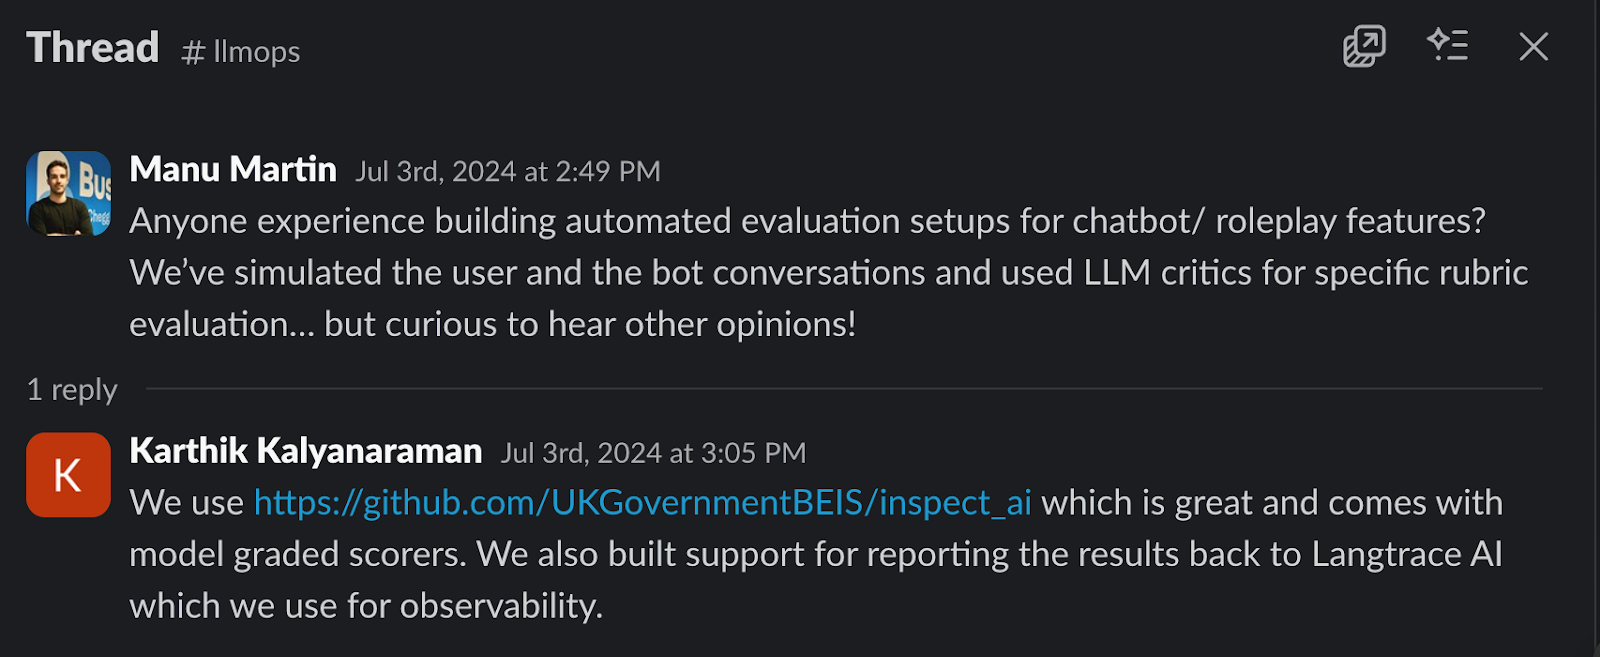Click the Thread header title
This screenshot has width=1600, height=657.
(92, 46)
